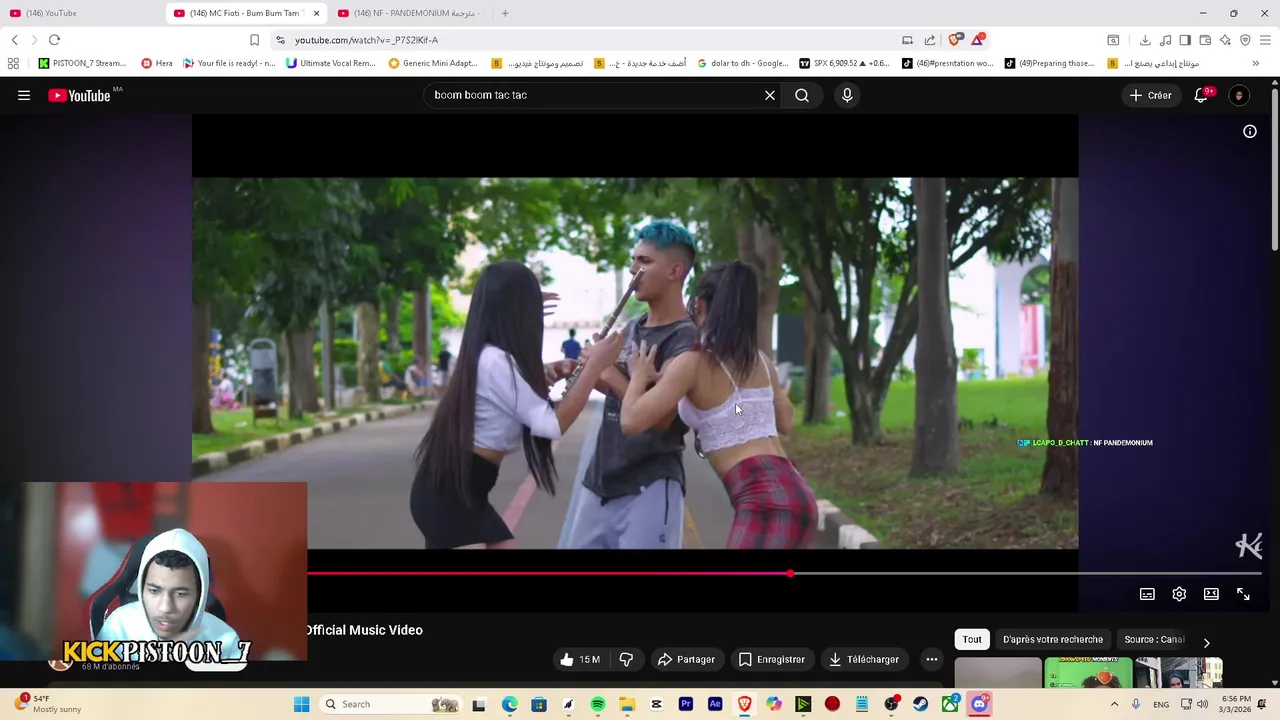The width and height of the screenshot is (1280, 720).
Task: Open the bookmark apps grid icon
Action: tap(13, 63)
